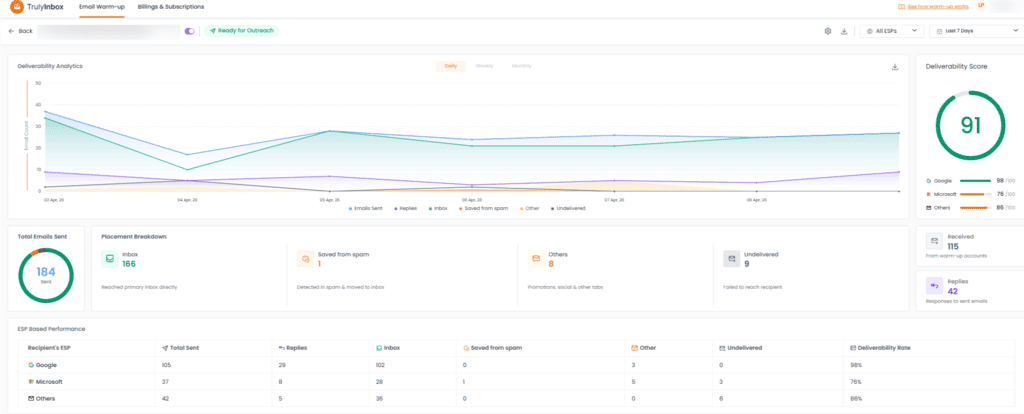Open 'See how warm-up works' link
1024x414 pixels.
pos(938,7)
